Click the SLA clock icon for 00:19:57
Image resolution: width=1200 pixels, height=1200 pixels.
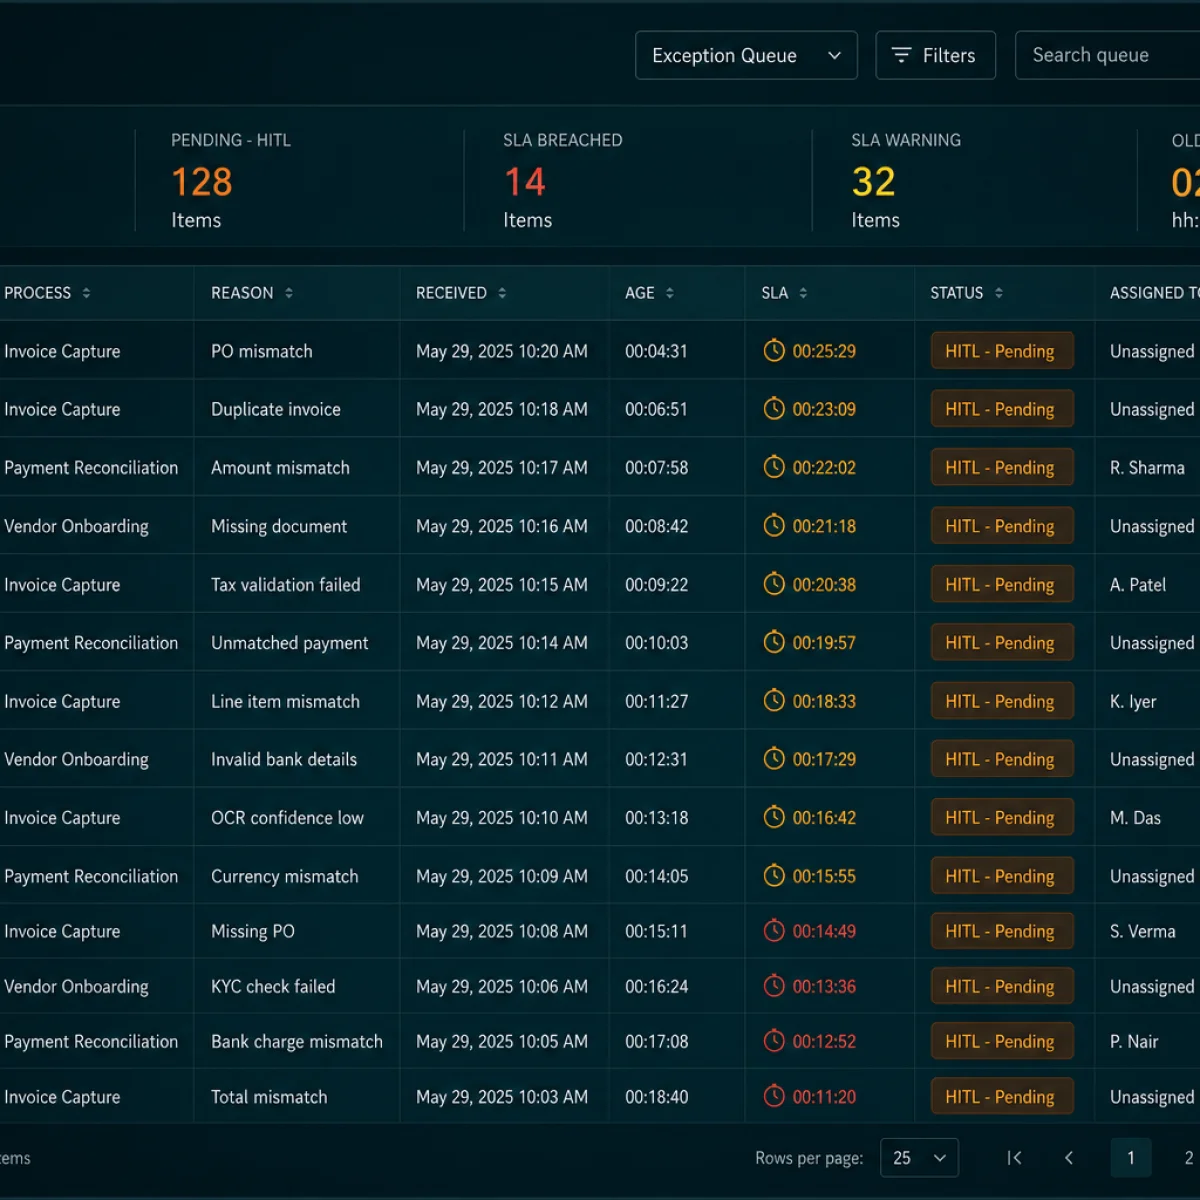[x=774, y=642]
